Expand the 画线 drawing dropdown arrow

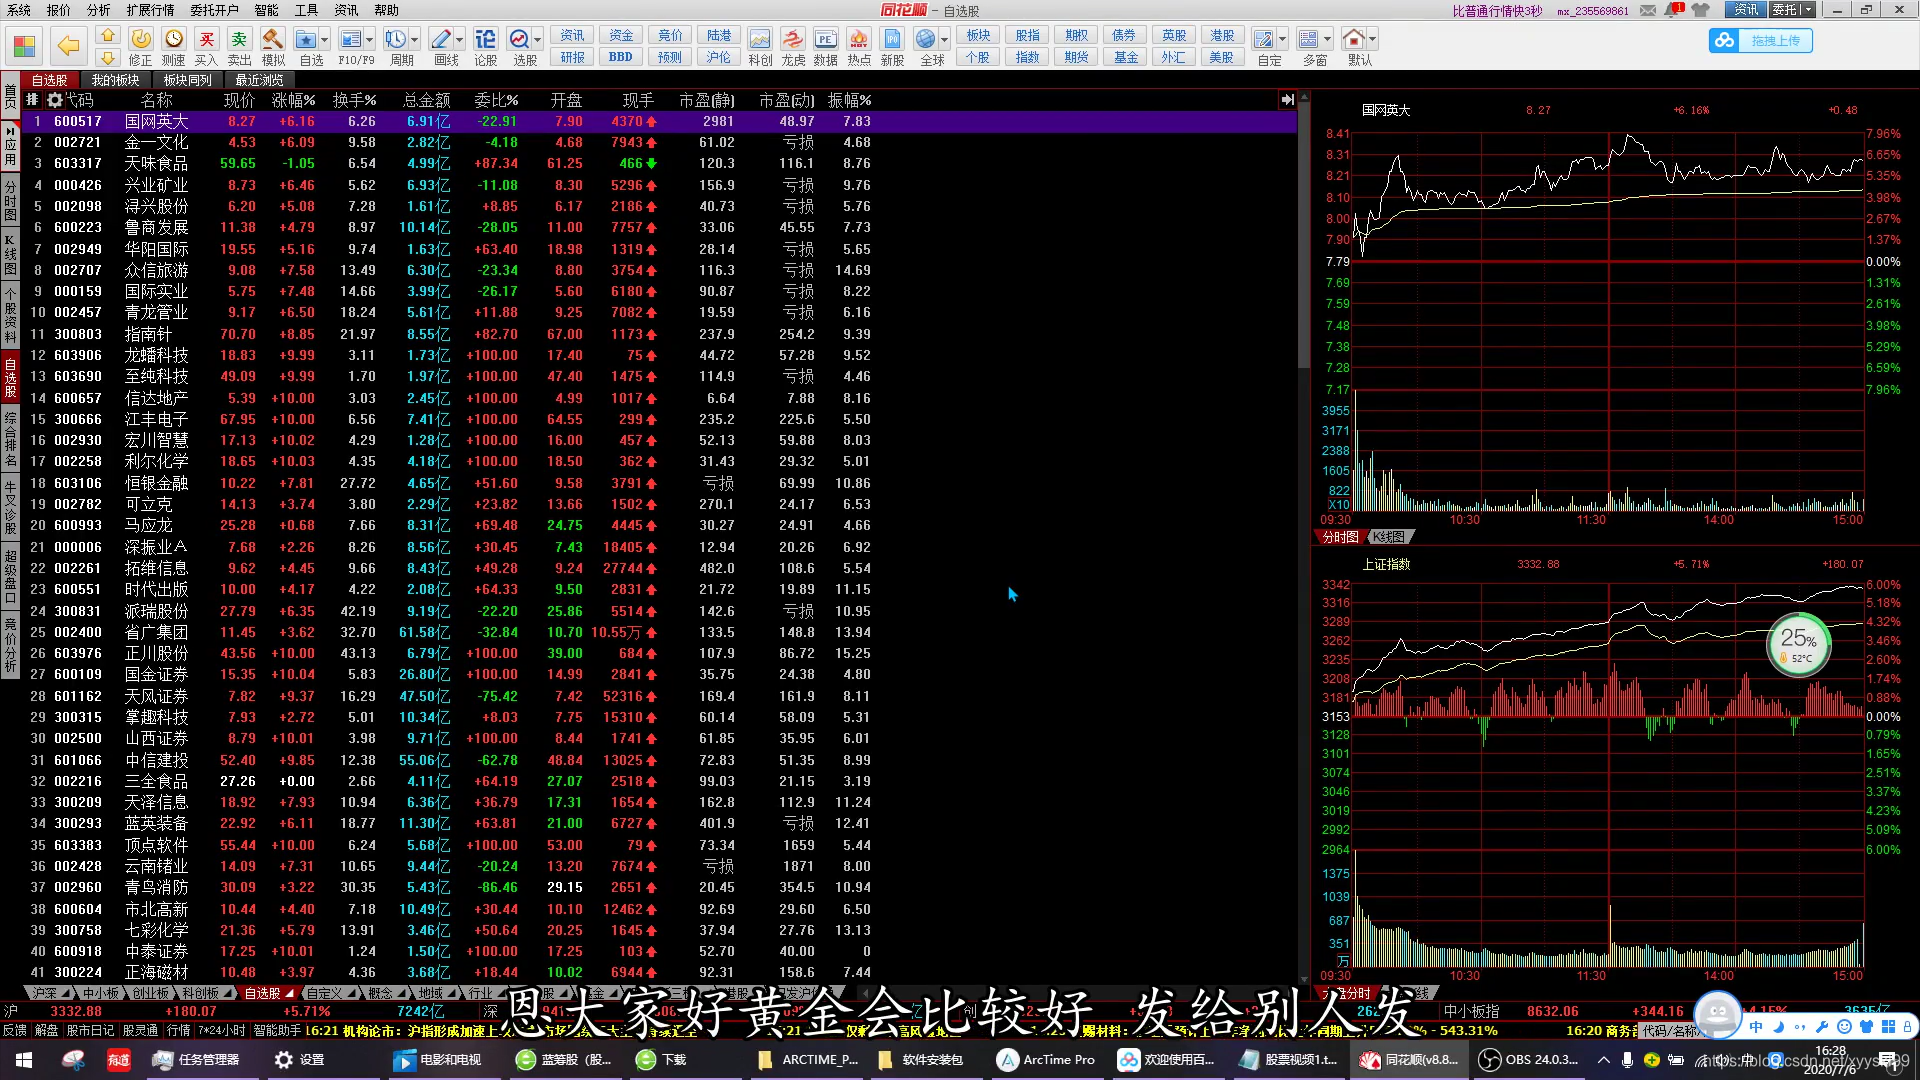pyautogui.click(x=460, y=40)
